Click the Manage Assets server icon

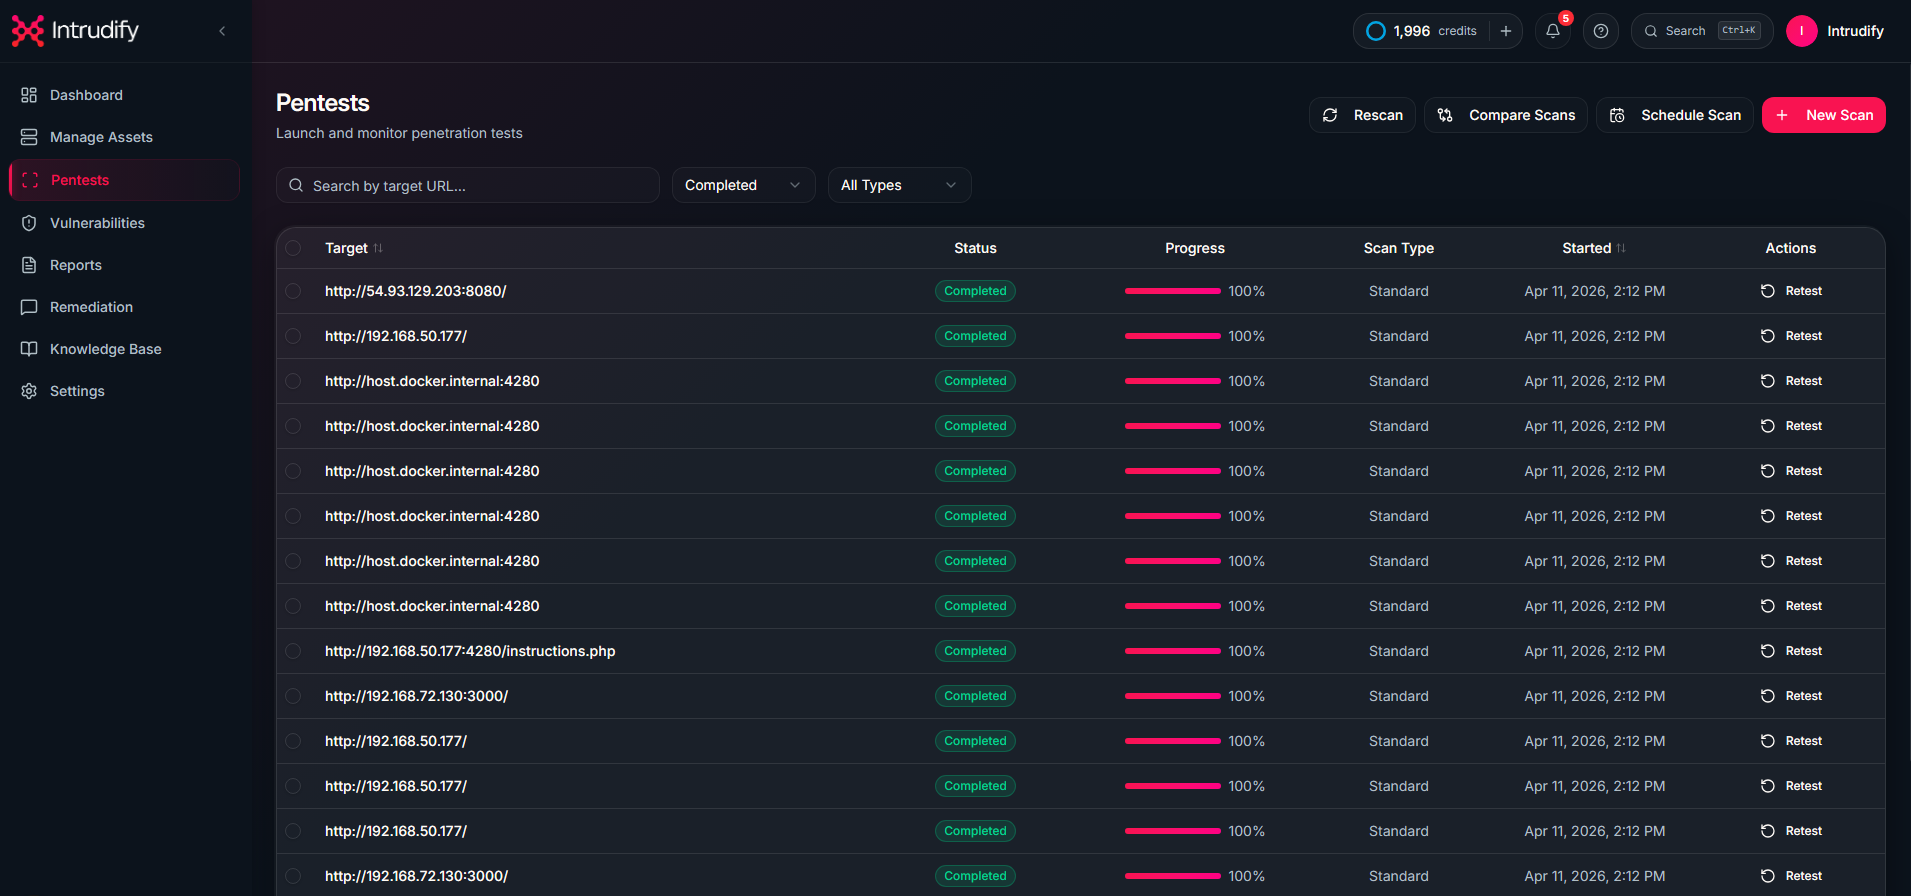[x=29, y=137]
